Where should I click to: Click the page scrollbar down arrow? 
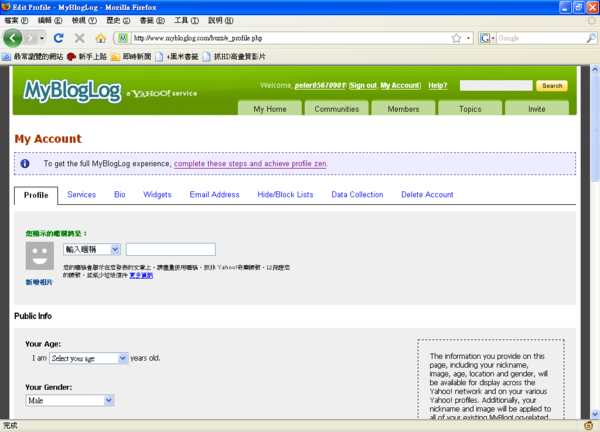[595, 414]
